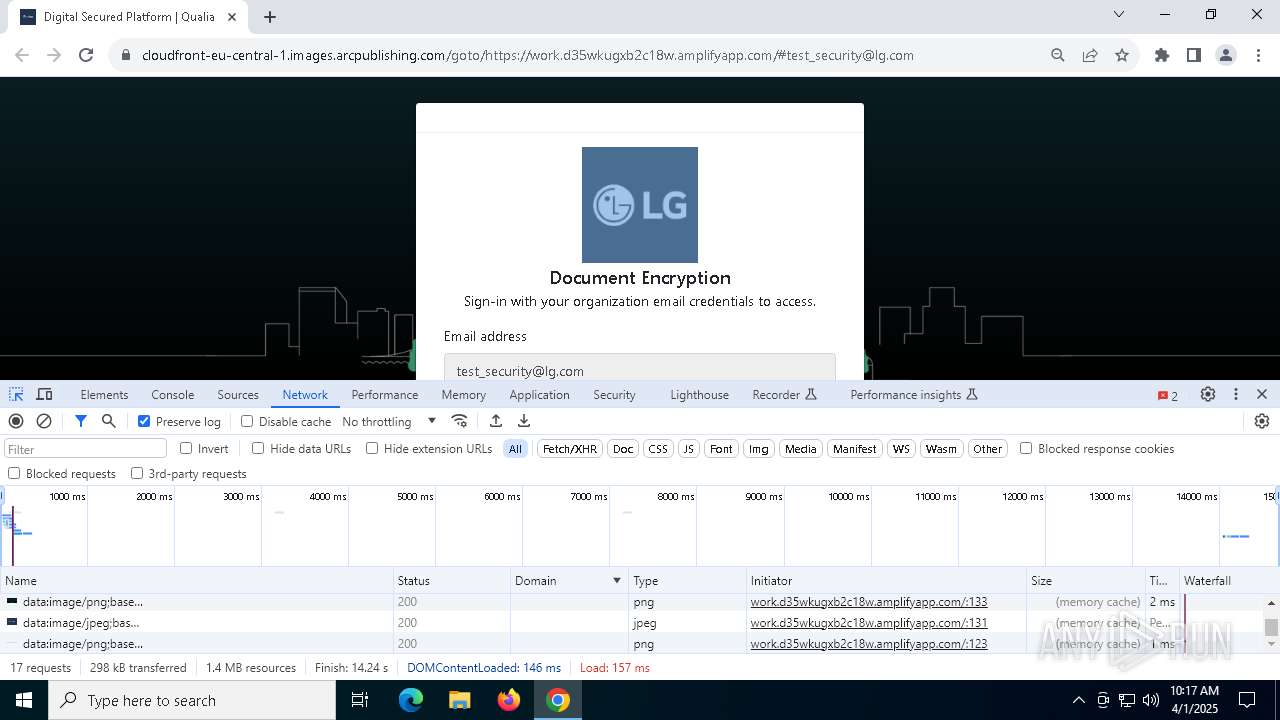Import a HAR file
This screenshot has width=1280, height=720.
pyautogui.click(x=496, y=422)
